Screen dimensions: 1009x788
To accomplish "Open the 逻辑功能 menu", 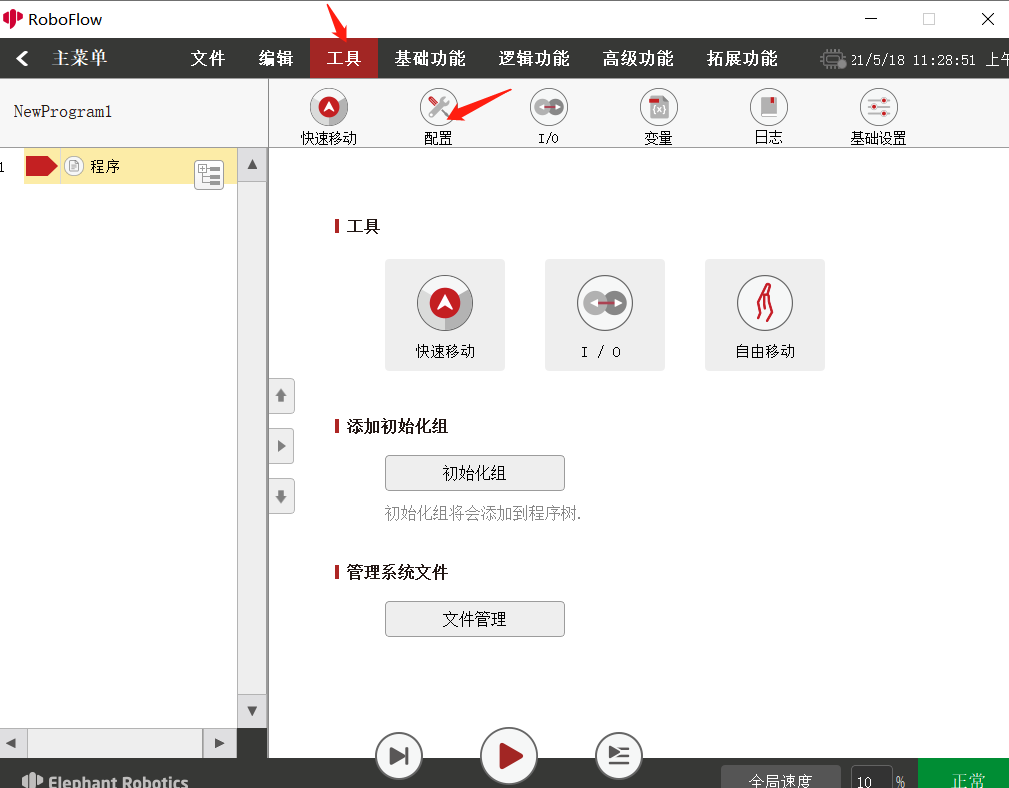I will pyautogui.click(x=534, y=59).
